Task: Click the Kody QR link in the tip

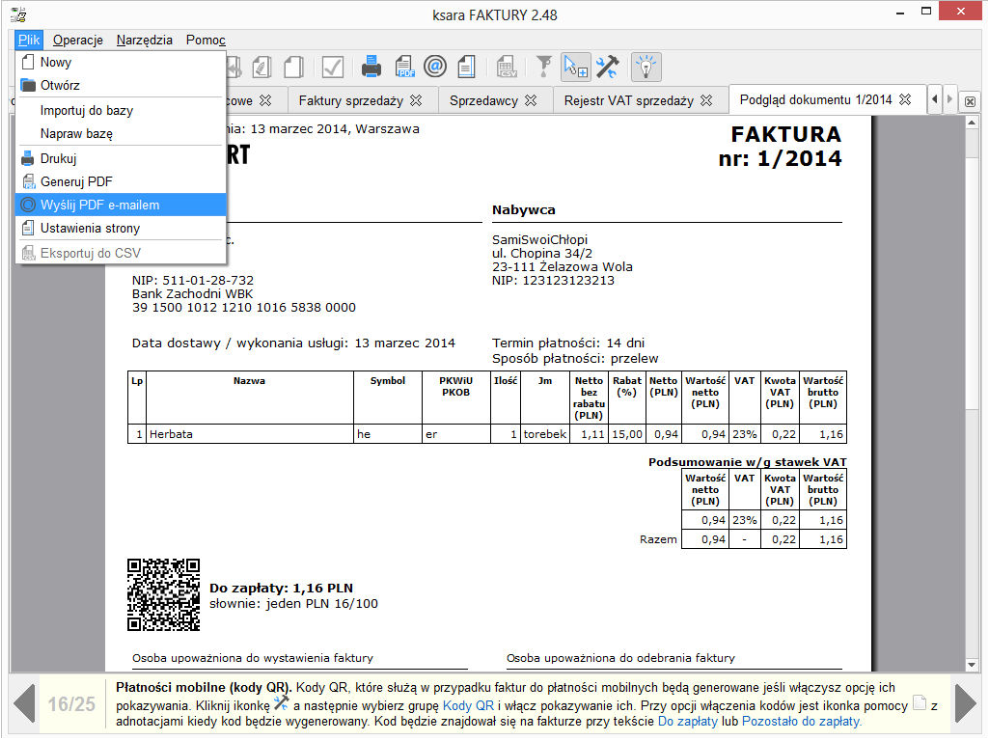Action: click(468, 705)
